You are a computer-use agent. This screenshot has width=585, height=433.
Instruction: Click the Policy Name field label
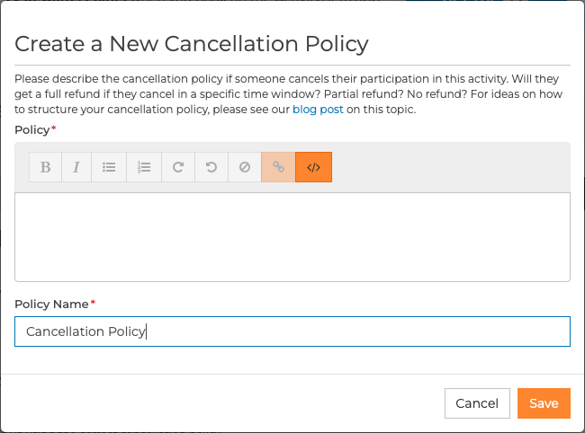pos(51,304)
